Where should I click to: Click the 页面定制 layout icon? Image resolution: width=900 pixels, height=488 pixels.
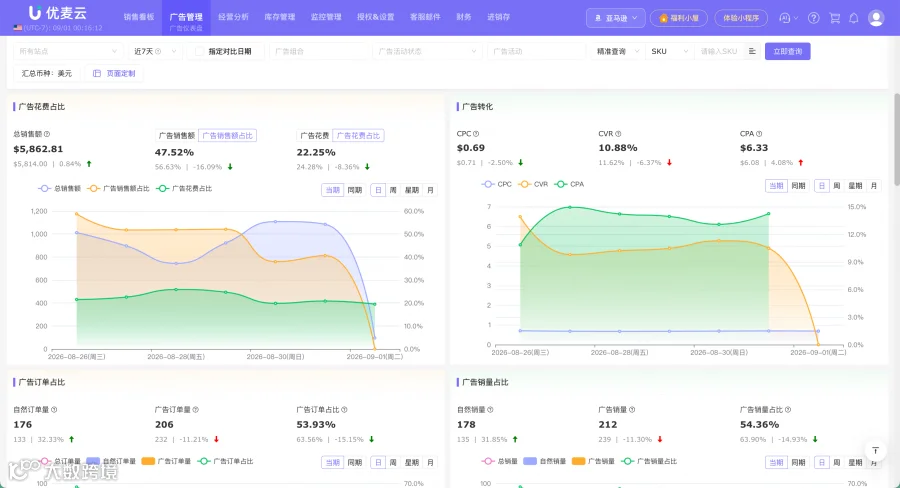click(96, 73)
